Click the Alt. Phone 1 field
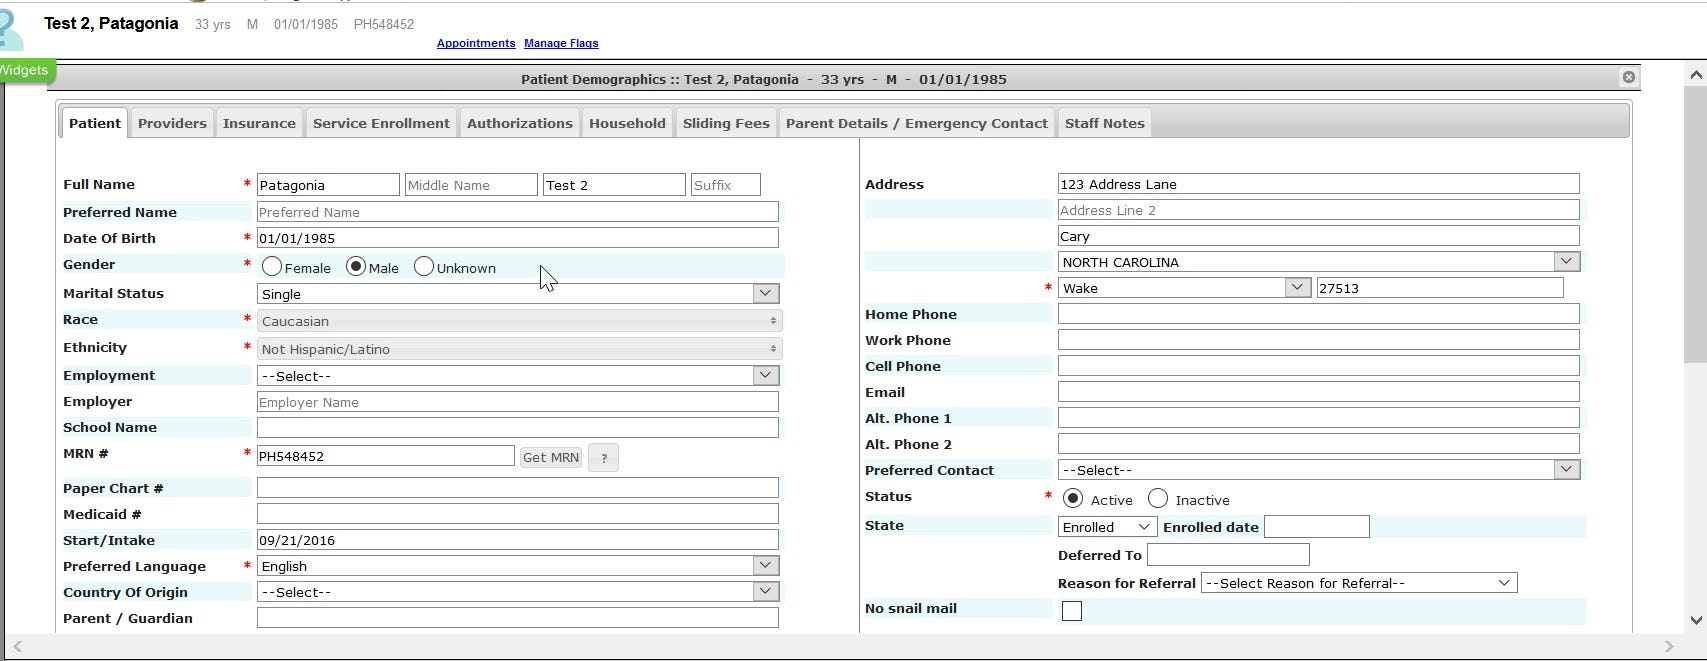The image size is (1707, 661). 1319,418
